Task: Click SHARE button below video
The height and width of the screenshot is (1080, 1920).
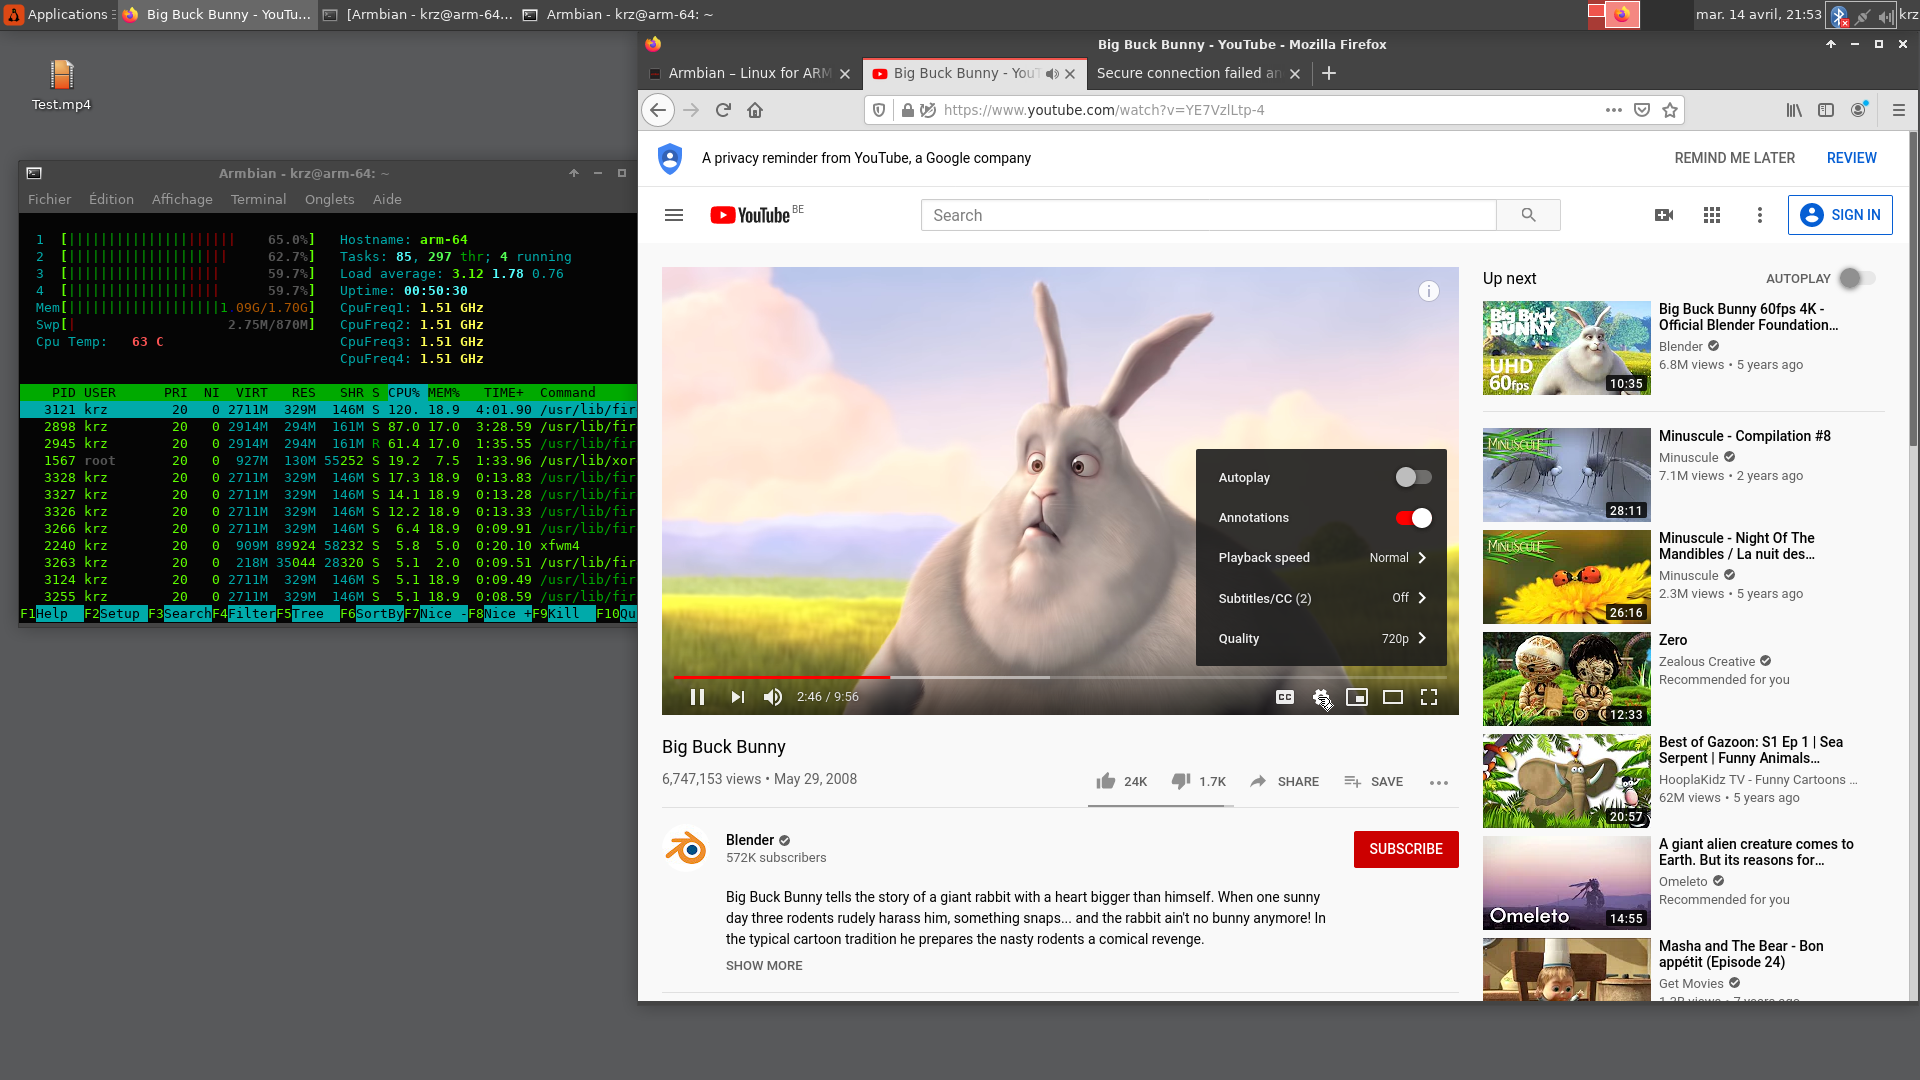Action: (1284, 781)
